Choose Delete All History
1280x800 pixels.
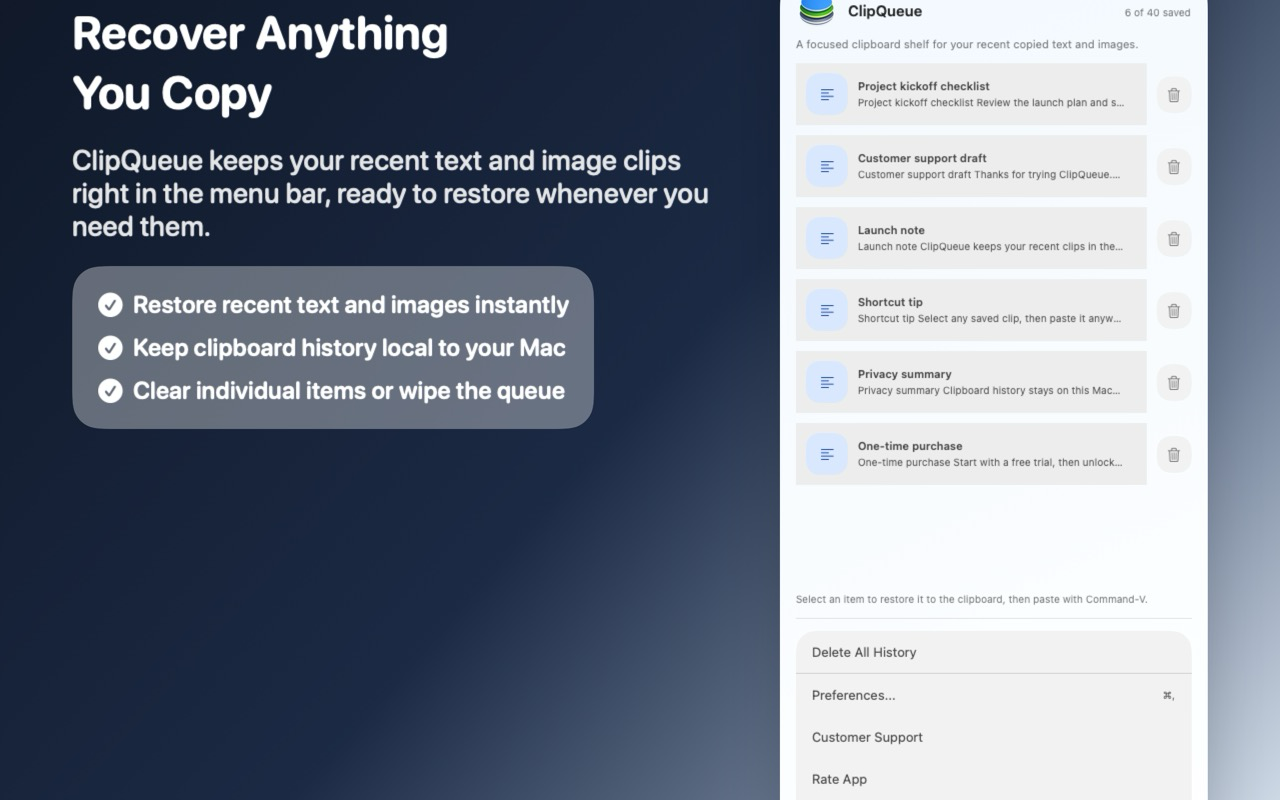994,652
